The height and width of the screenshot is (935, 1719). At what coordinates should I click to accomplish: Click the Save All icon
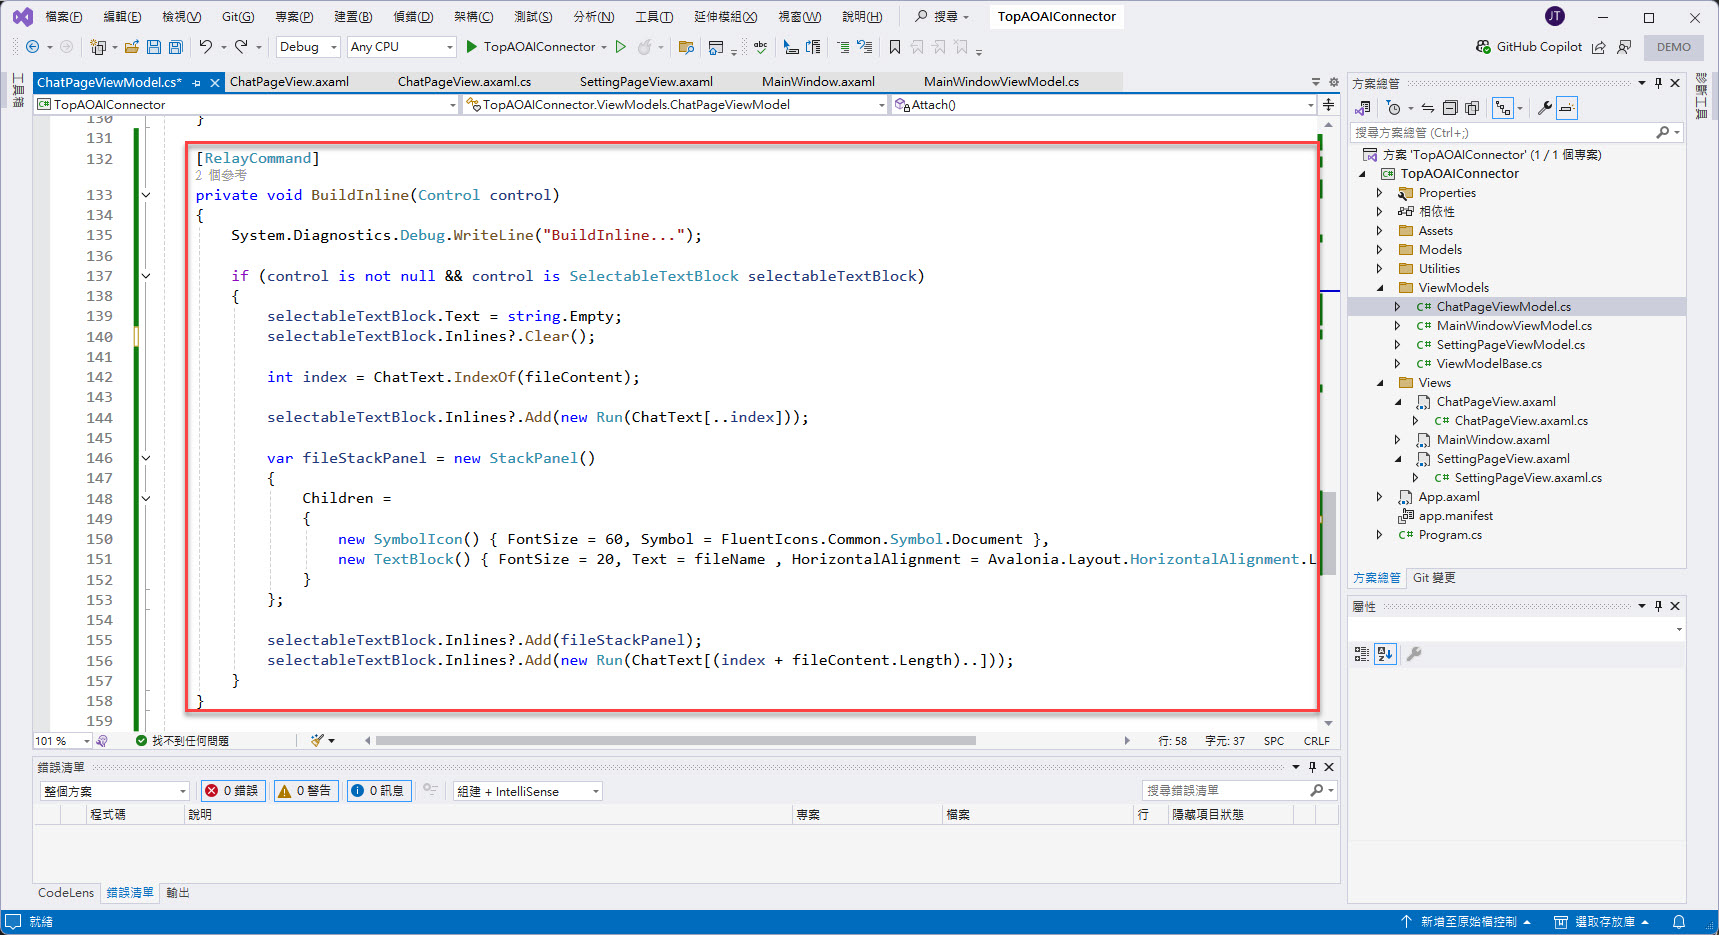click(176, 47)
